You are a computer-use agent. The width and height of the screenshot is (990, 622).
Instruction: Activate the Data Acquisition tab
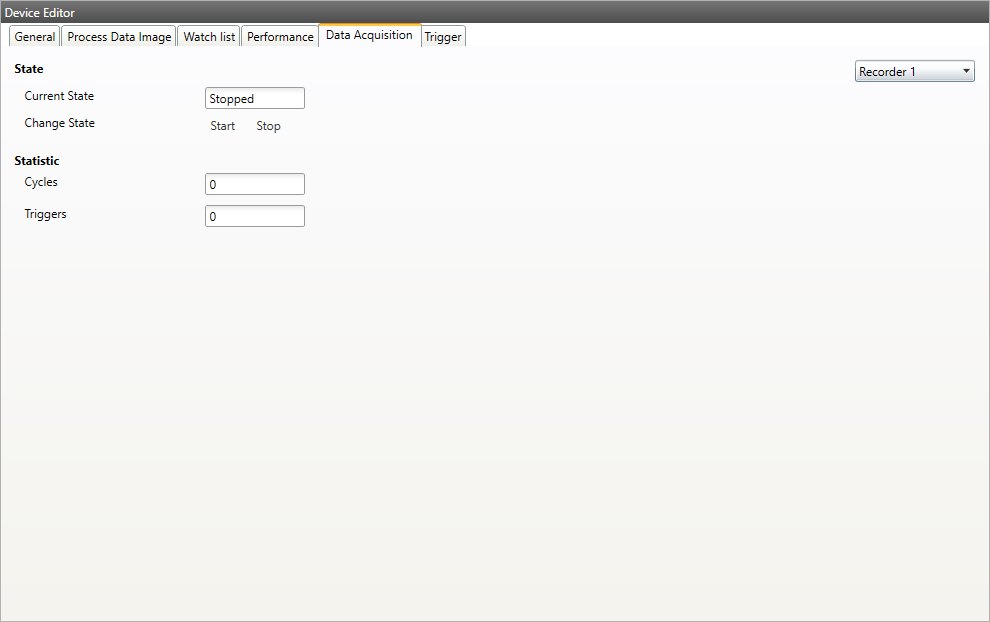point(369,34)
